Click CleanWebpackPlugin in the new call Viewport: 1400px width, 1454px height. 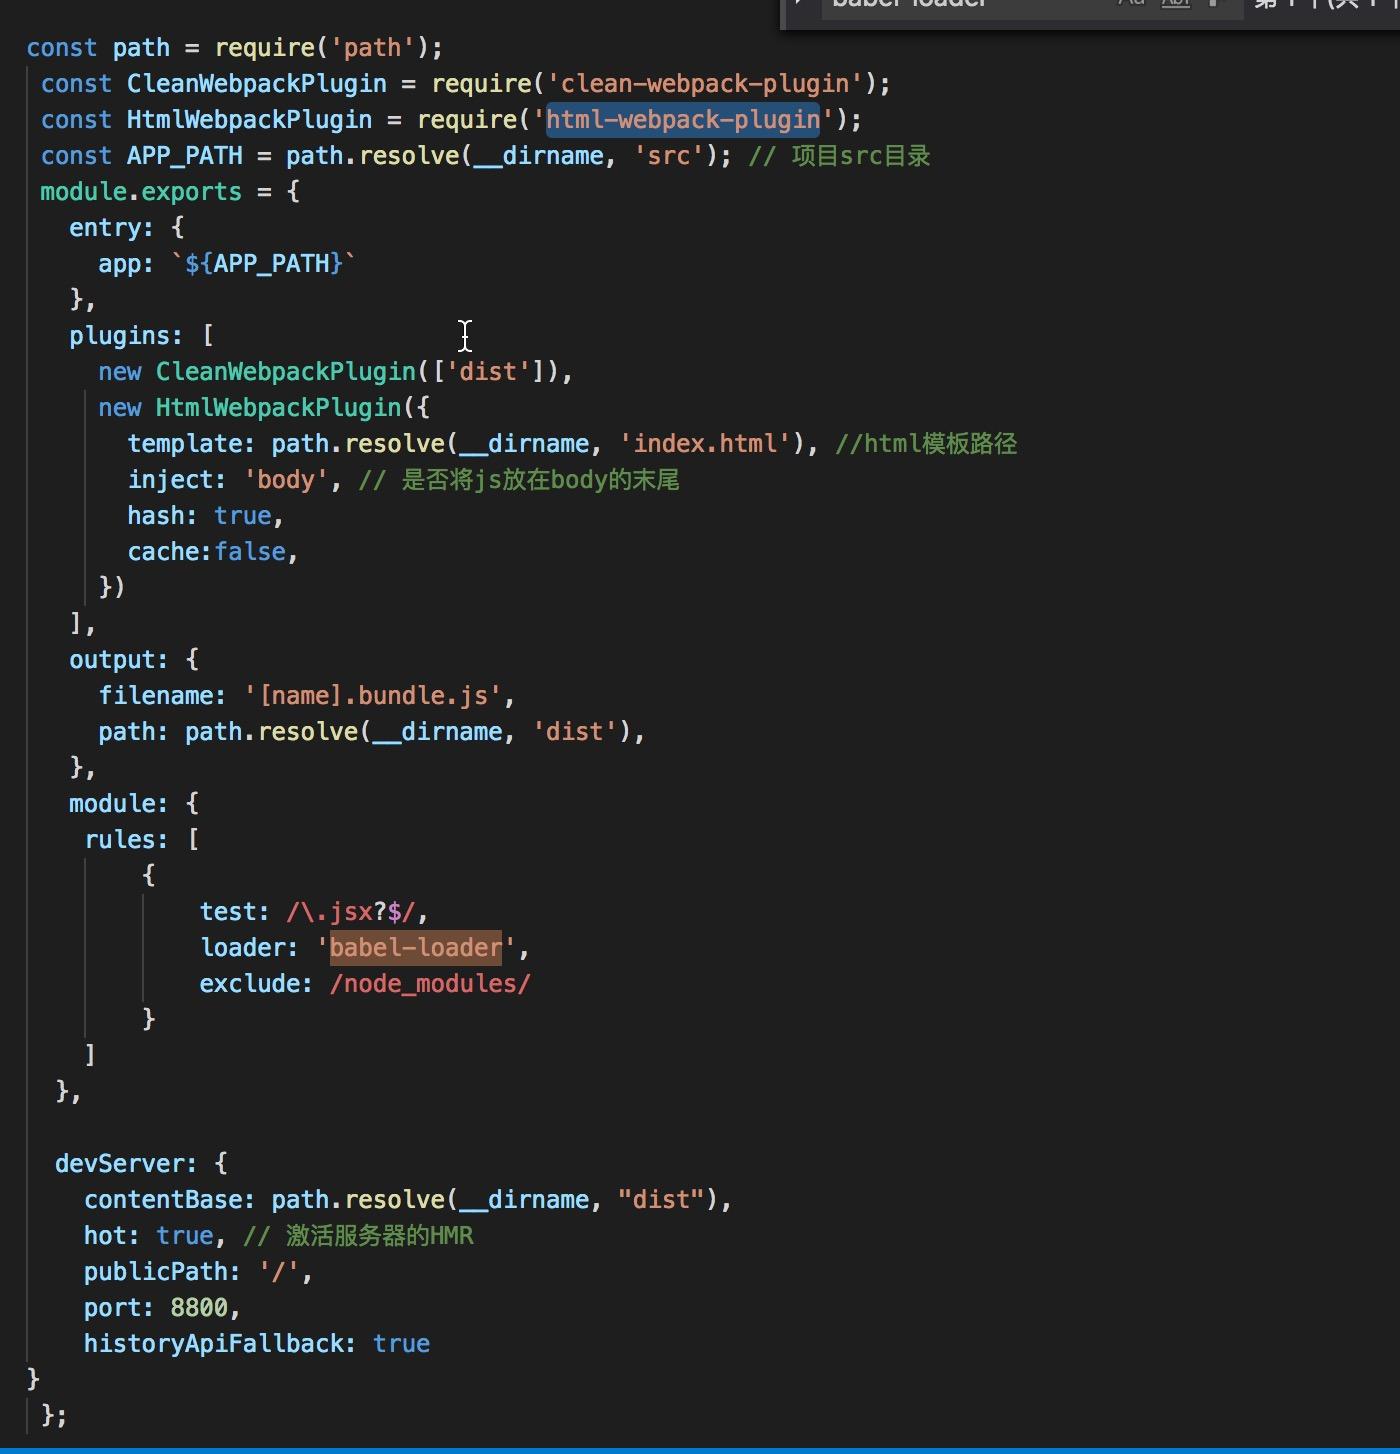[x=286, y=372]
